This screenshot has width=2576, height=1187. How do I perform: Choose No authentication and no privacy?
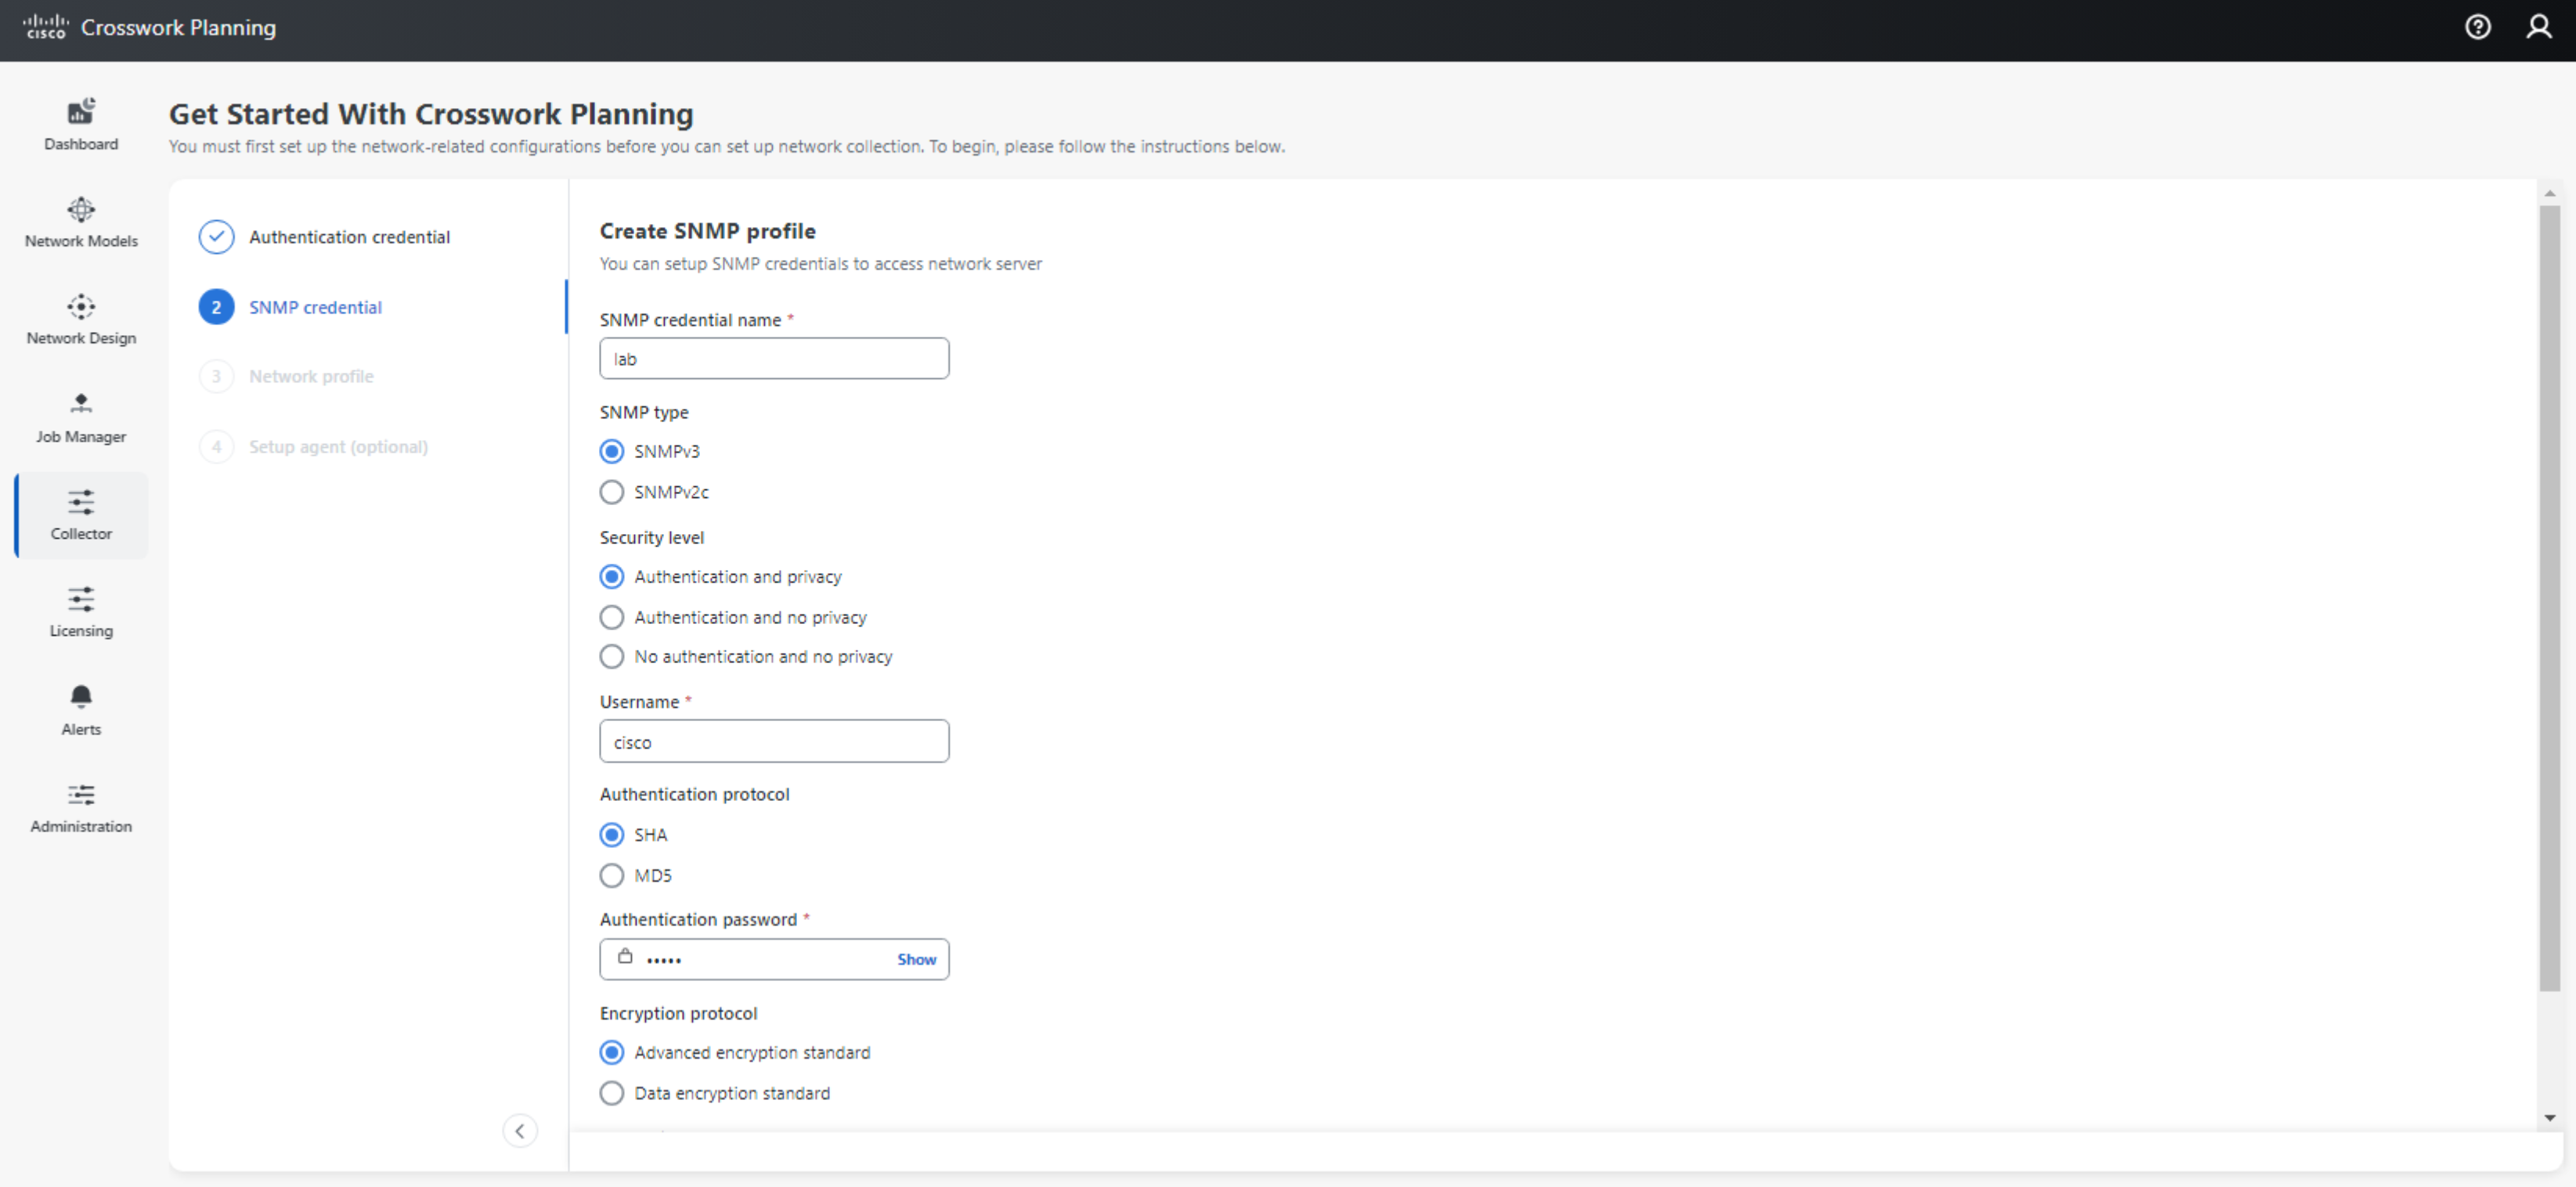click(611, 656)
